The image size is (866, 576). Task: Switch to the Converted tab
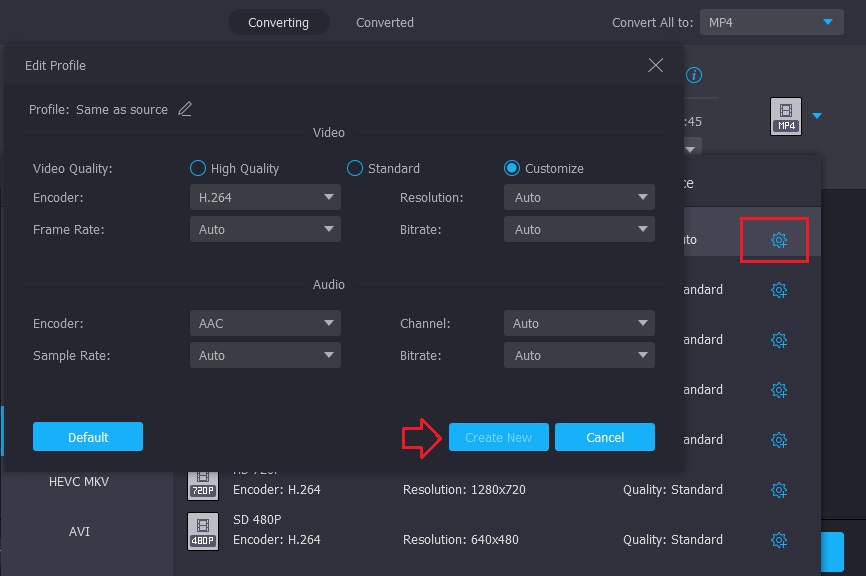[384, 22]
